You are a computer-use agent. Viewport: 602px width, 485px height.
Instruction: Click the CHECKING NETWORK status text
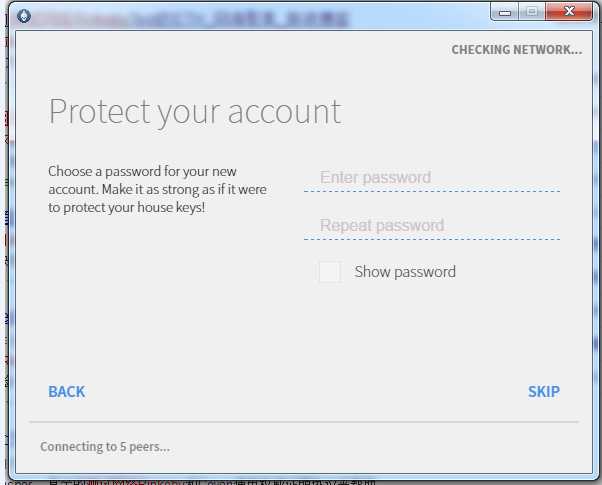[x=516, y=50]
